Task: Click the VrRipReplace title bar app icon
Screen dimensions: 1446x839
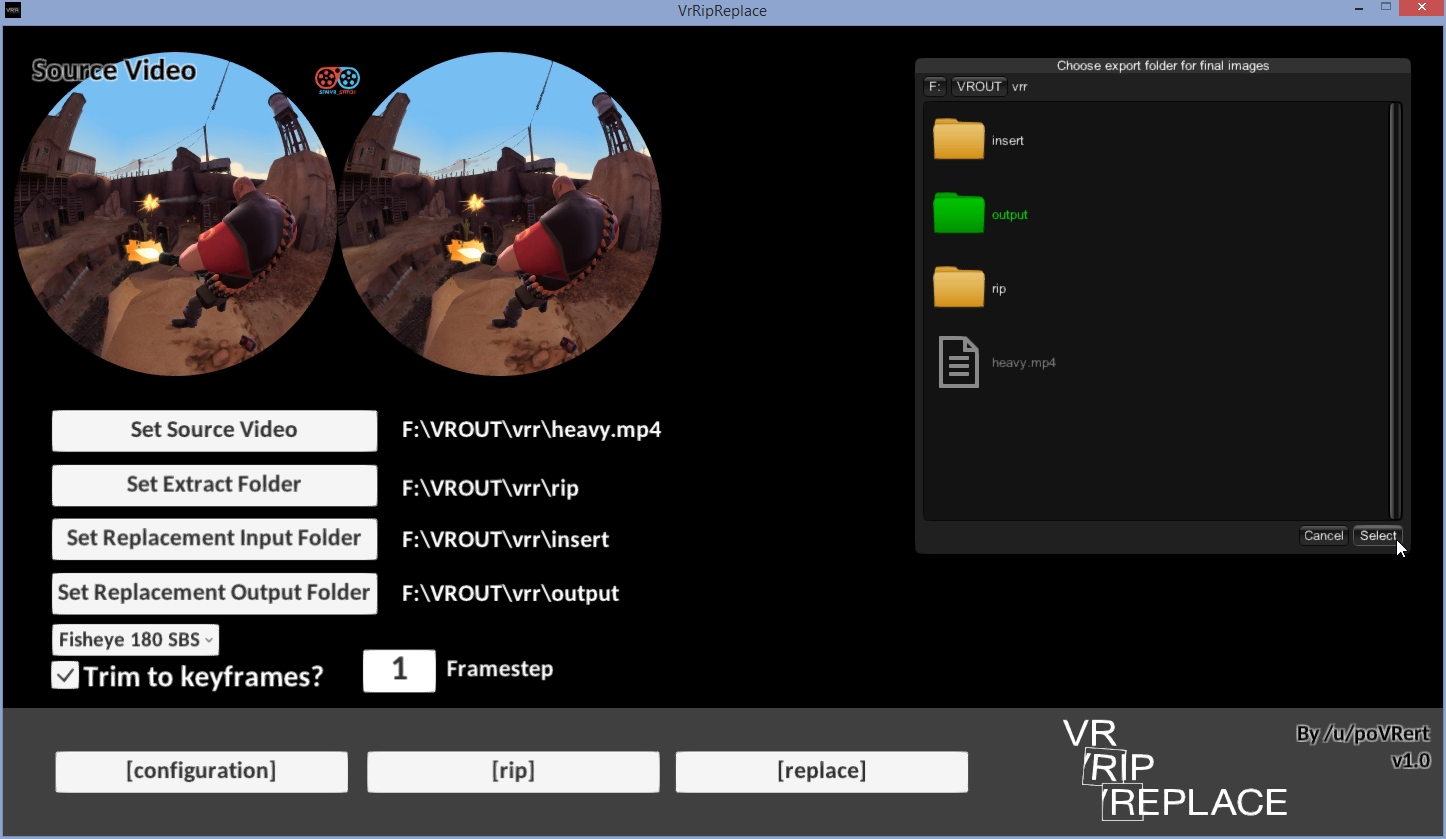Action: (x=12, y=10)
